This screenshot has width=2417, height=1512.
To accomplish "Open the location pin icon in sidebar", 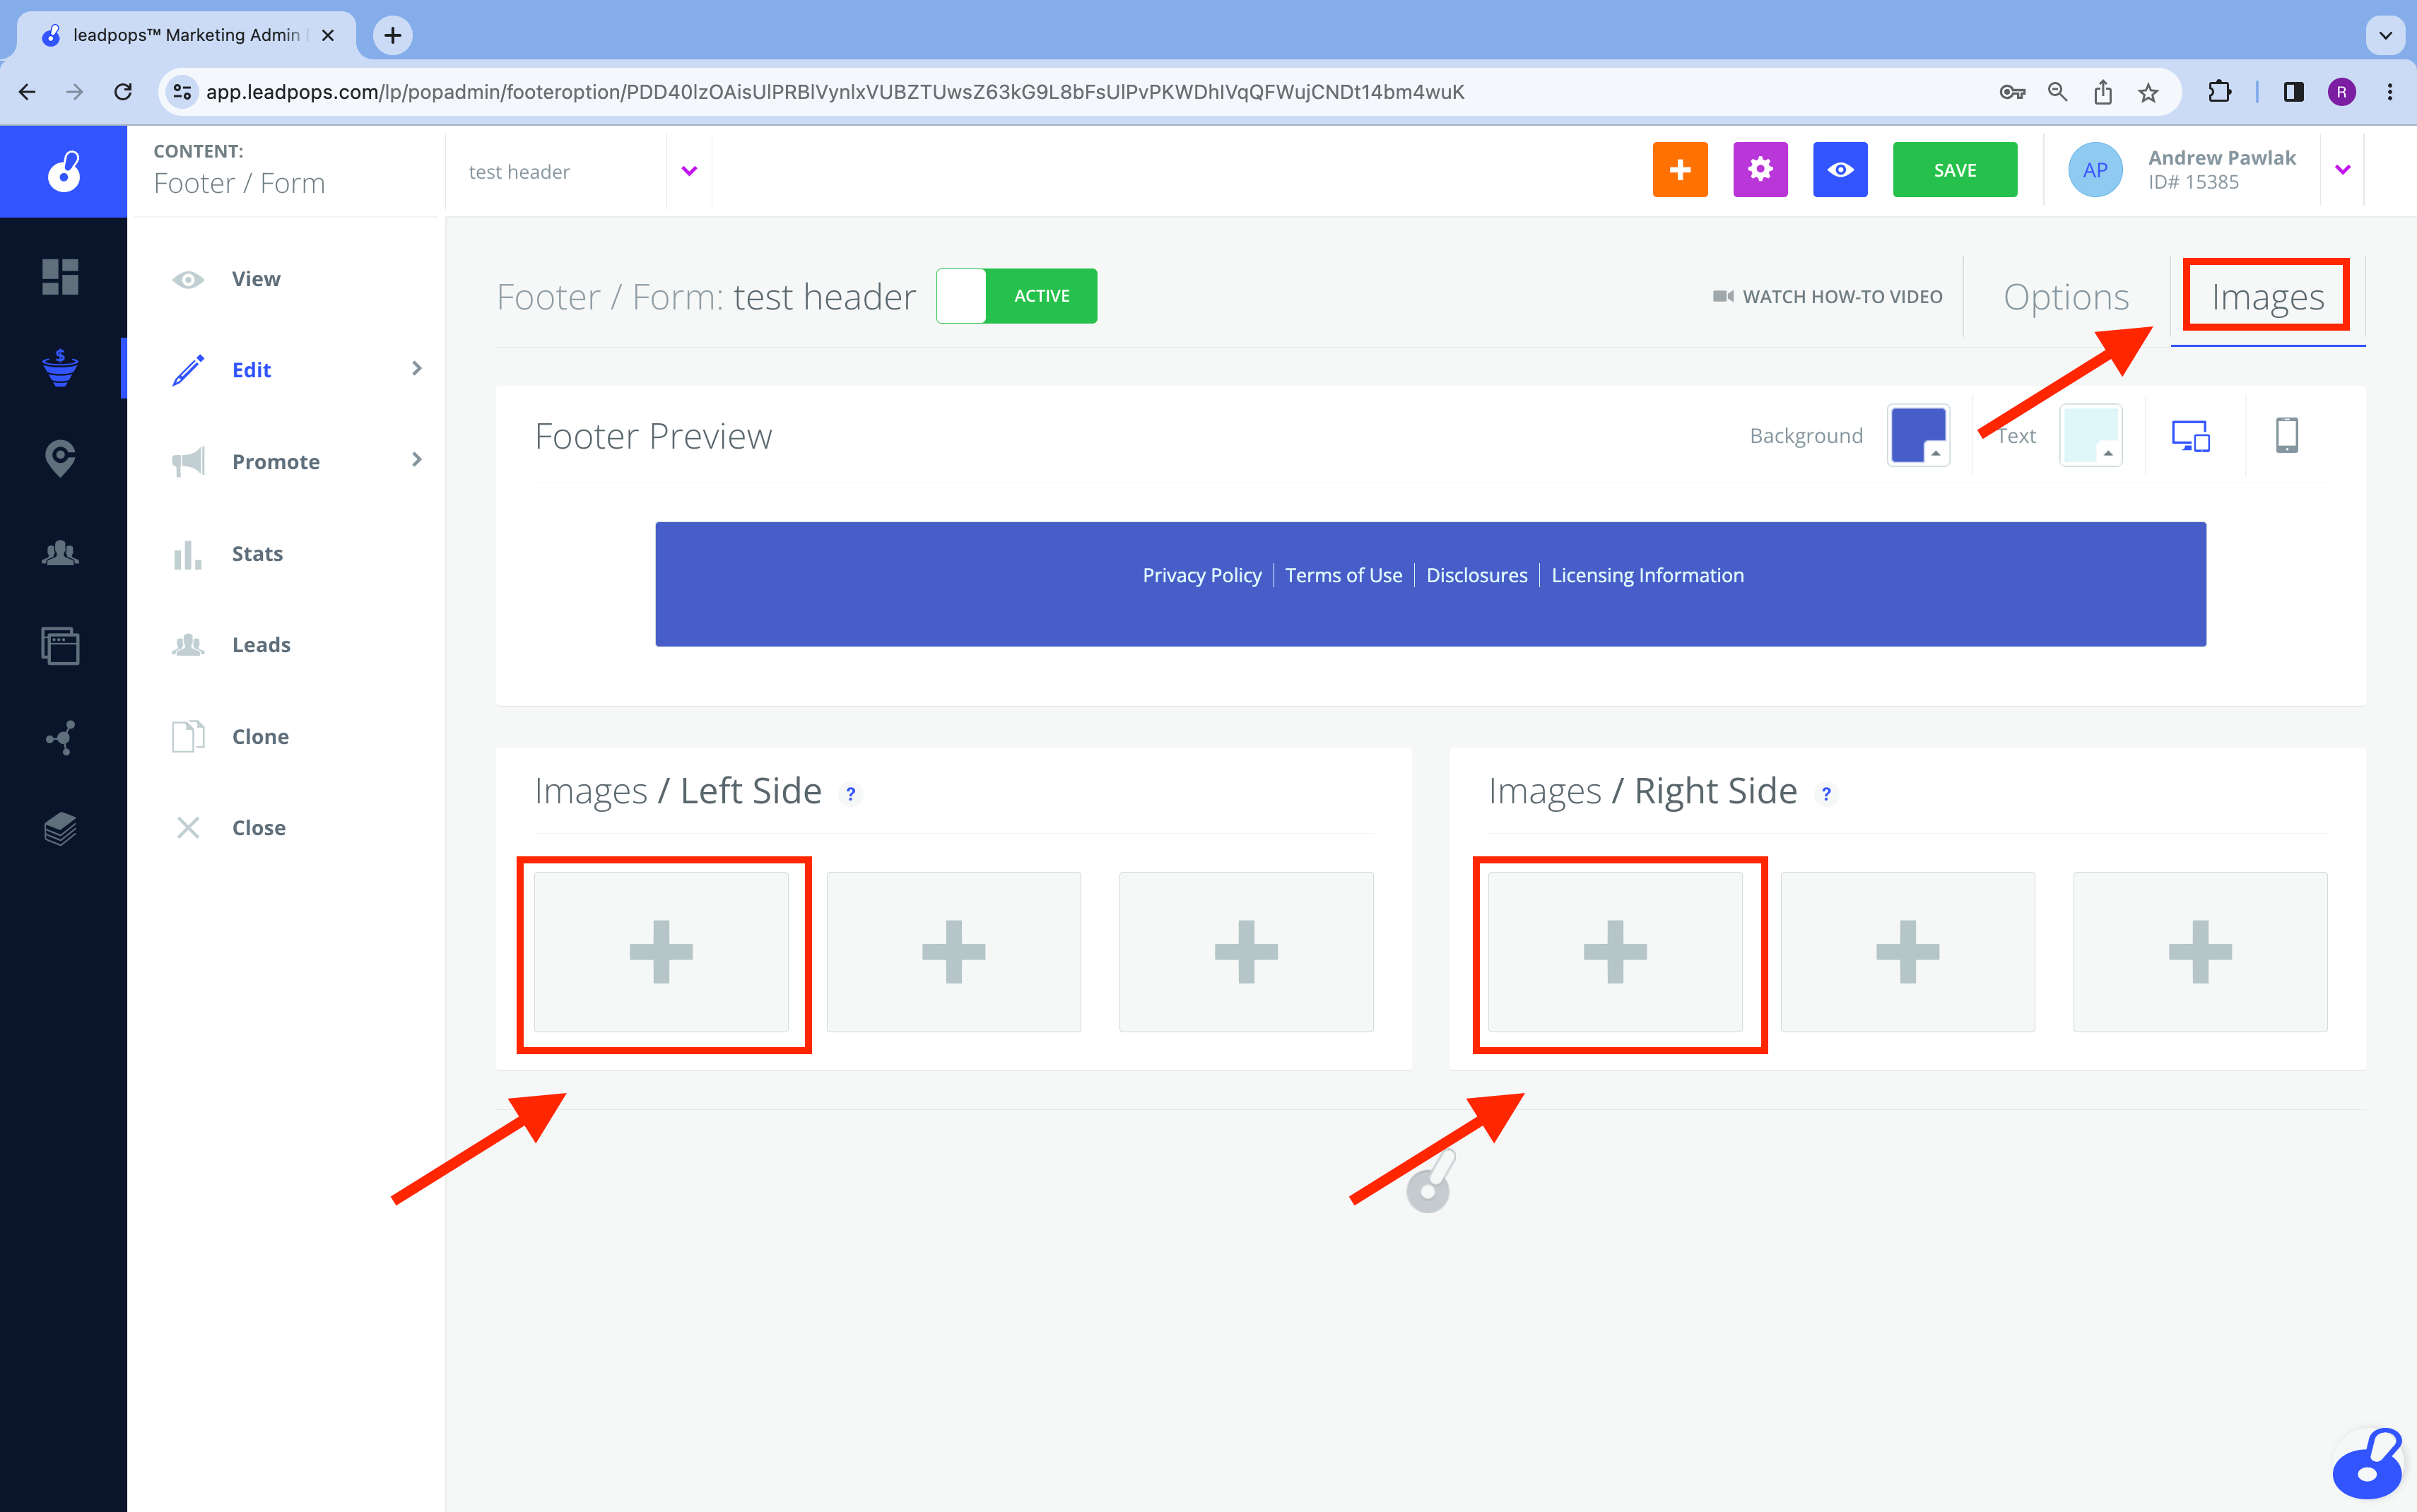I will [x=60, y=459].
